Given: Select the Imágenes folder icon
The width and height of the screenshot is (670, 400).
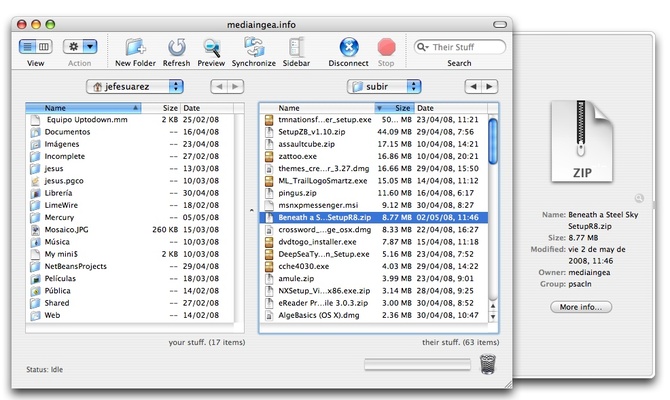Looking at the screenshot, I should (x=35, y=144).
